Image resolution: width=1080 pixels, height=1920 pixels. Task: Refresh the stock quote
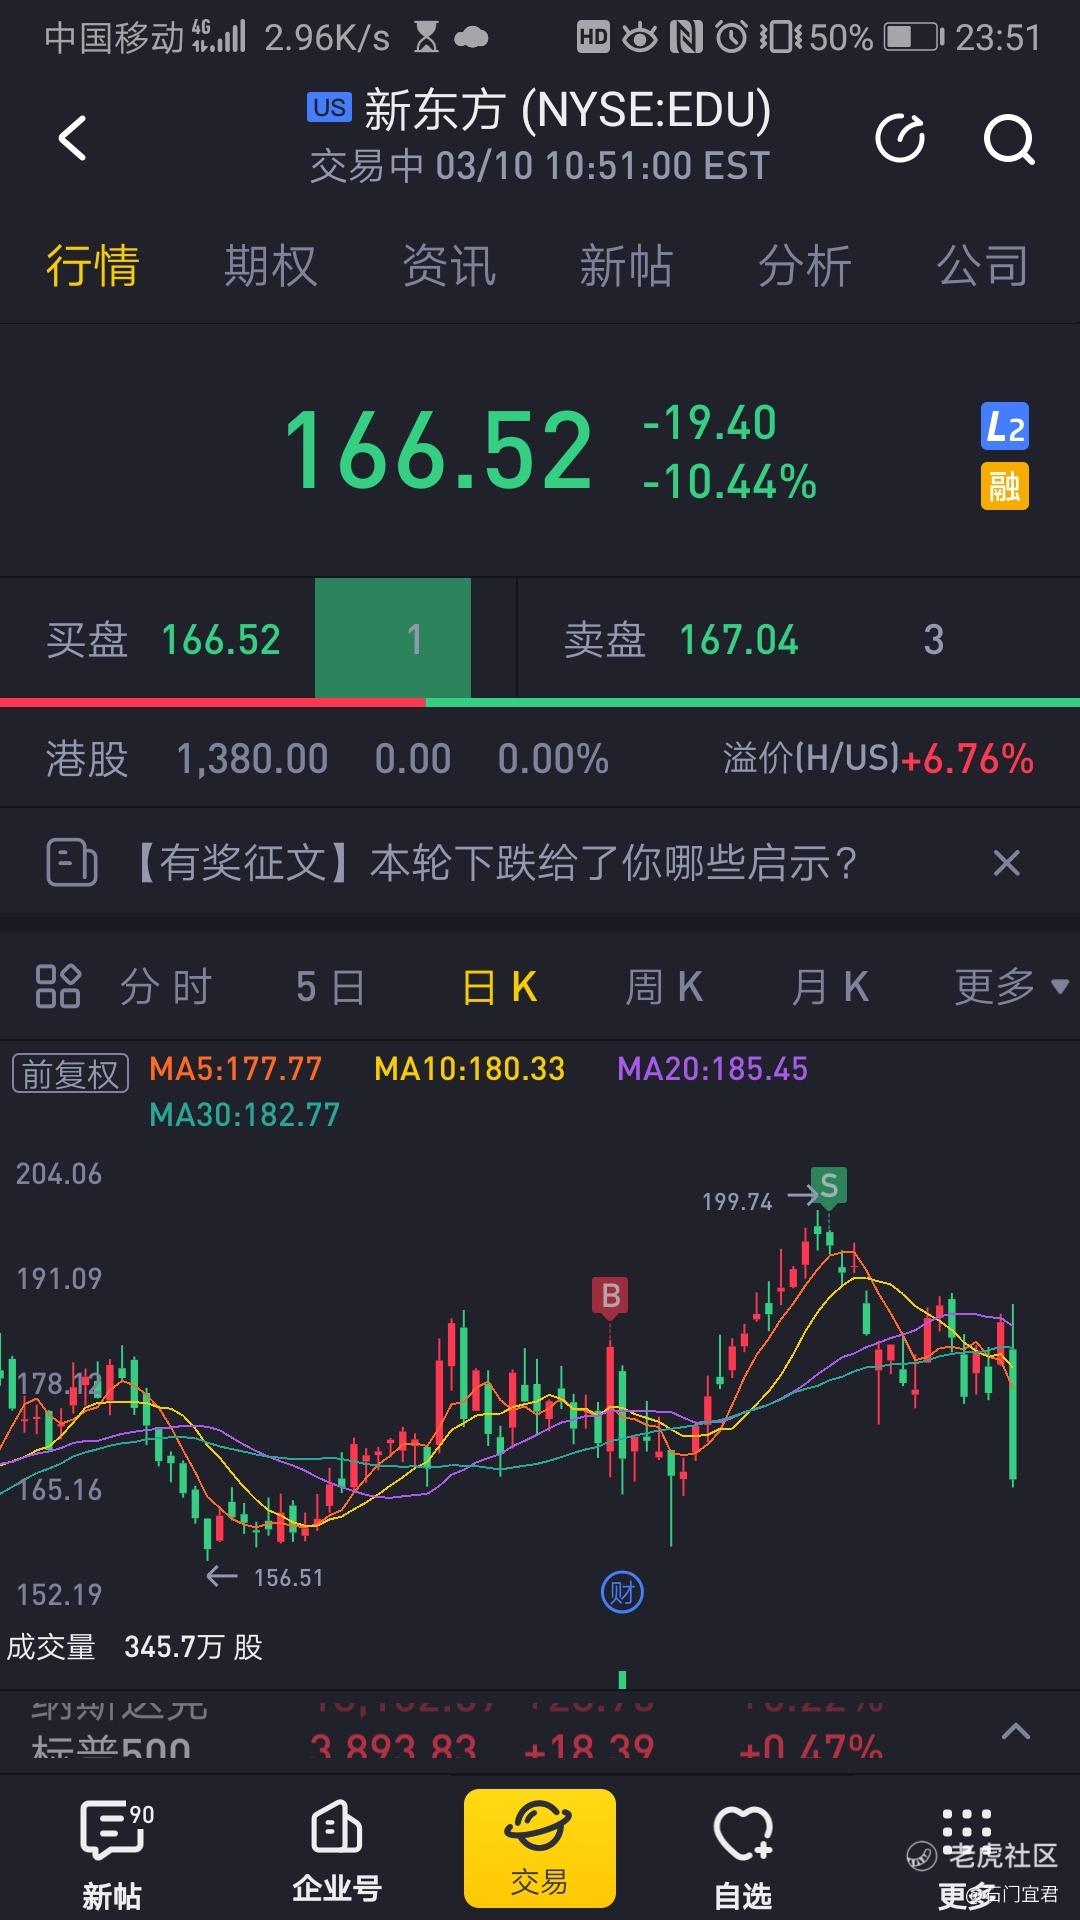click(x=900, y=138)
